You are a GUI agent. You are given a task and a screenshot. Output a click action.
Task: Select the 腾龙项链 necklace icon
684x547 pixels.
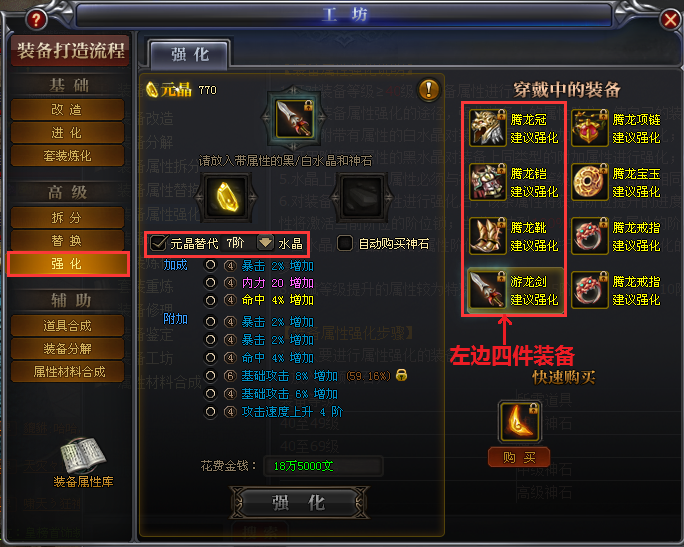coord(590,128)
